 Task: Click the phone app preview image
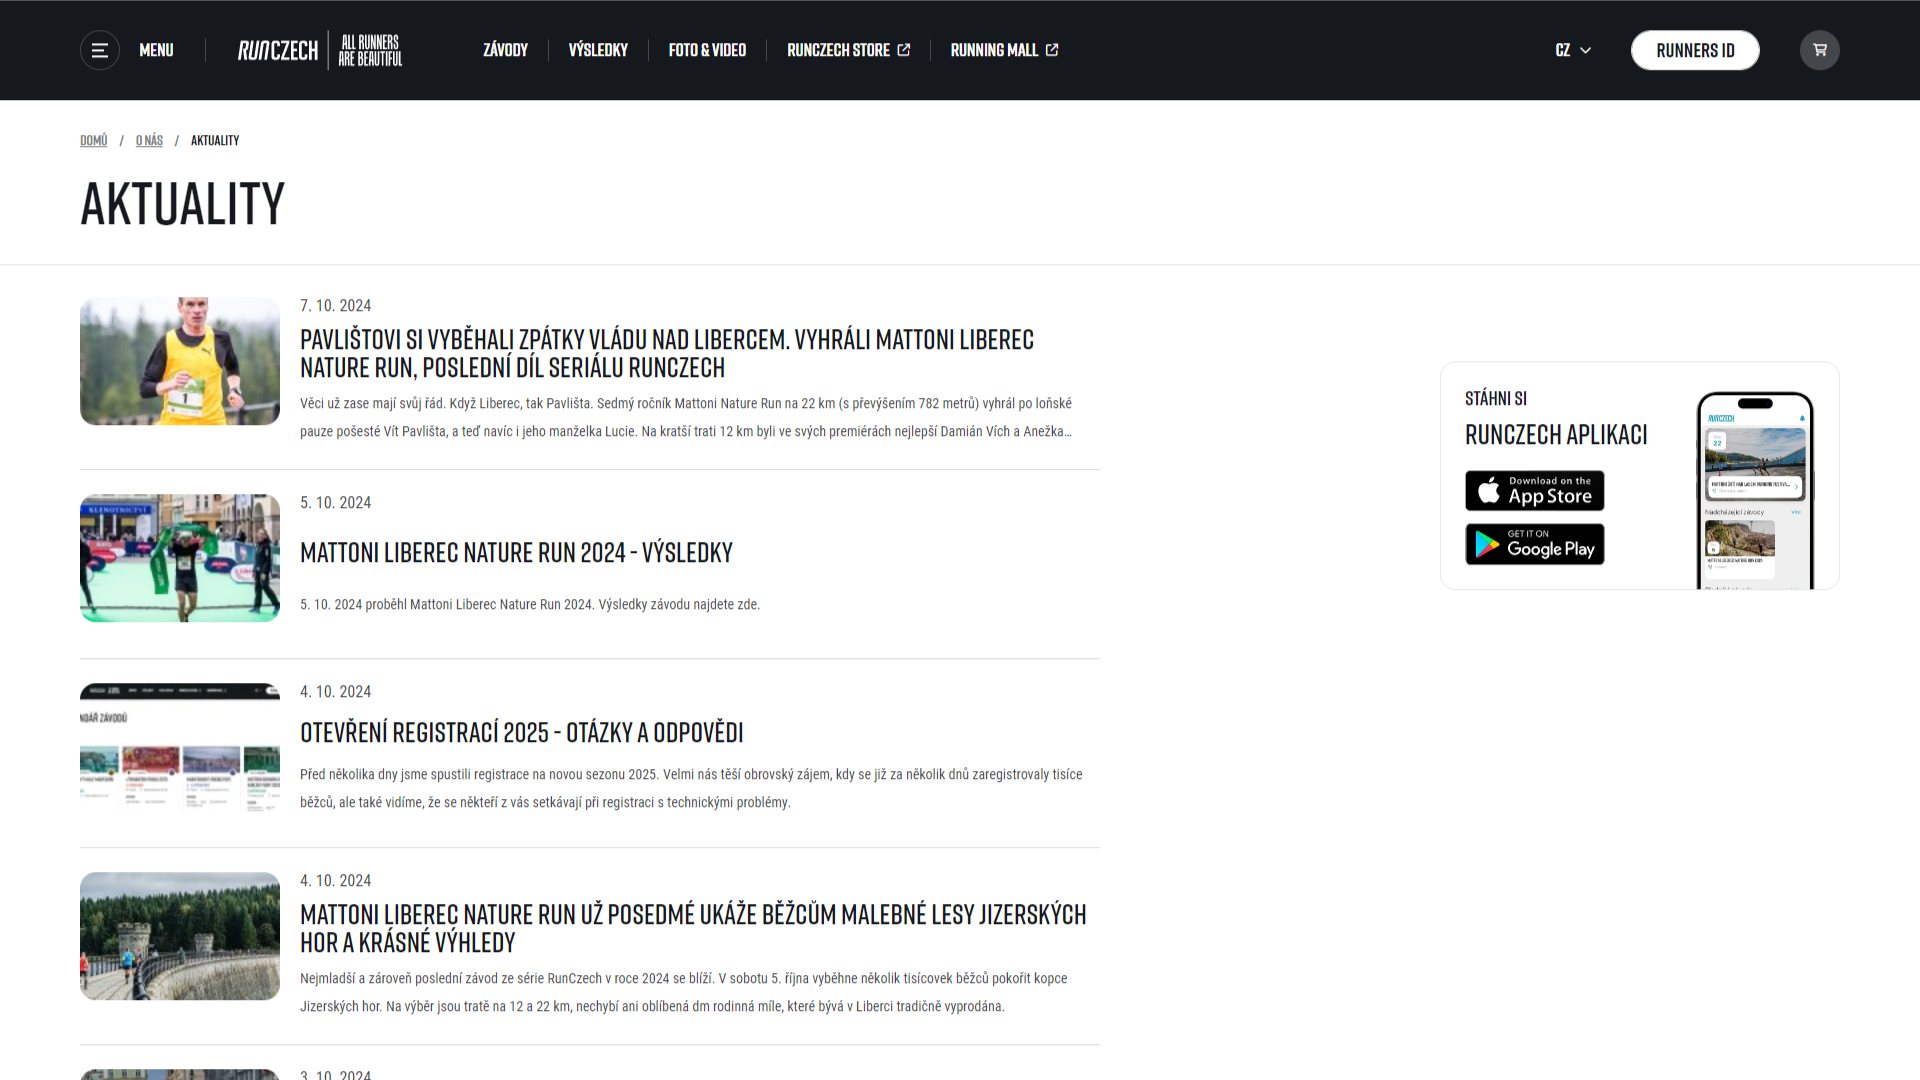click(x=1755, y=490)
